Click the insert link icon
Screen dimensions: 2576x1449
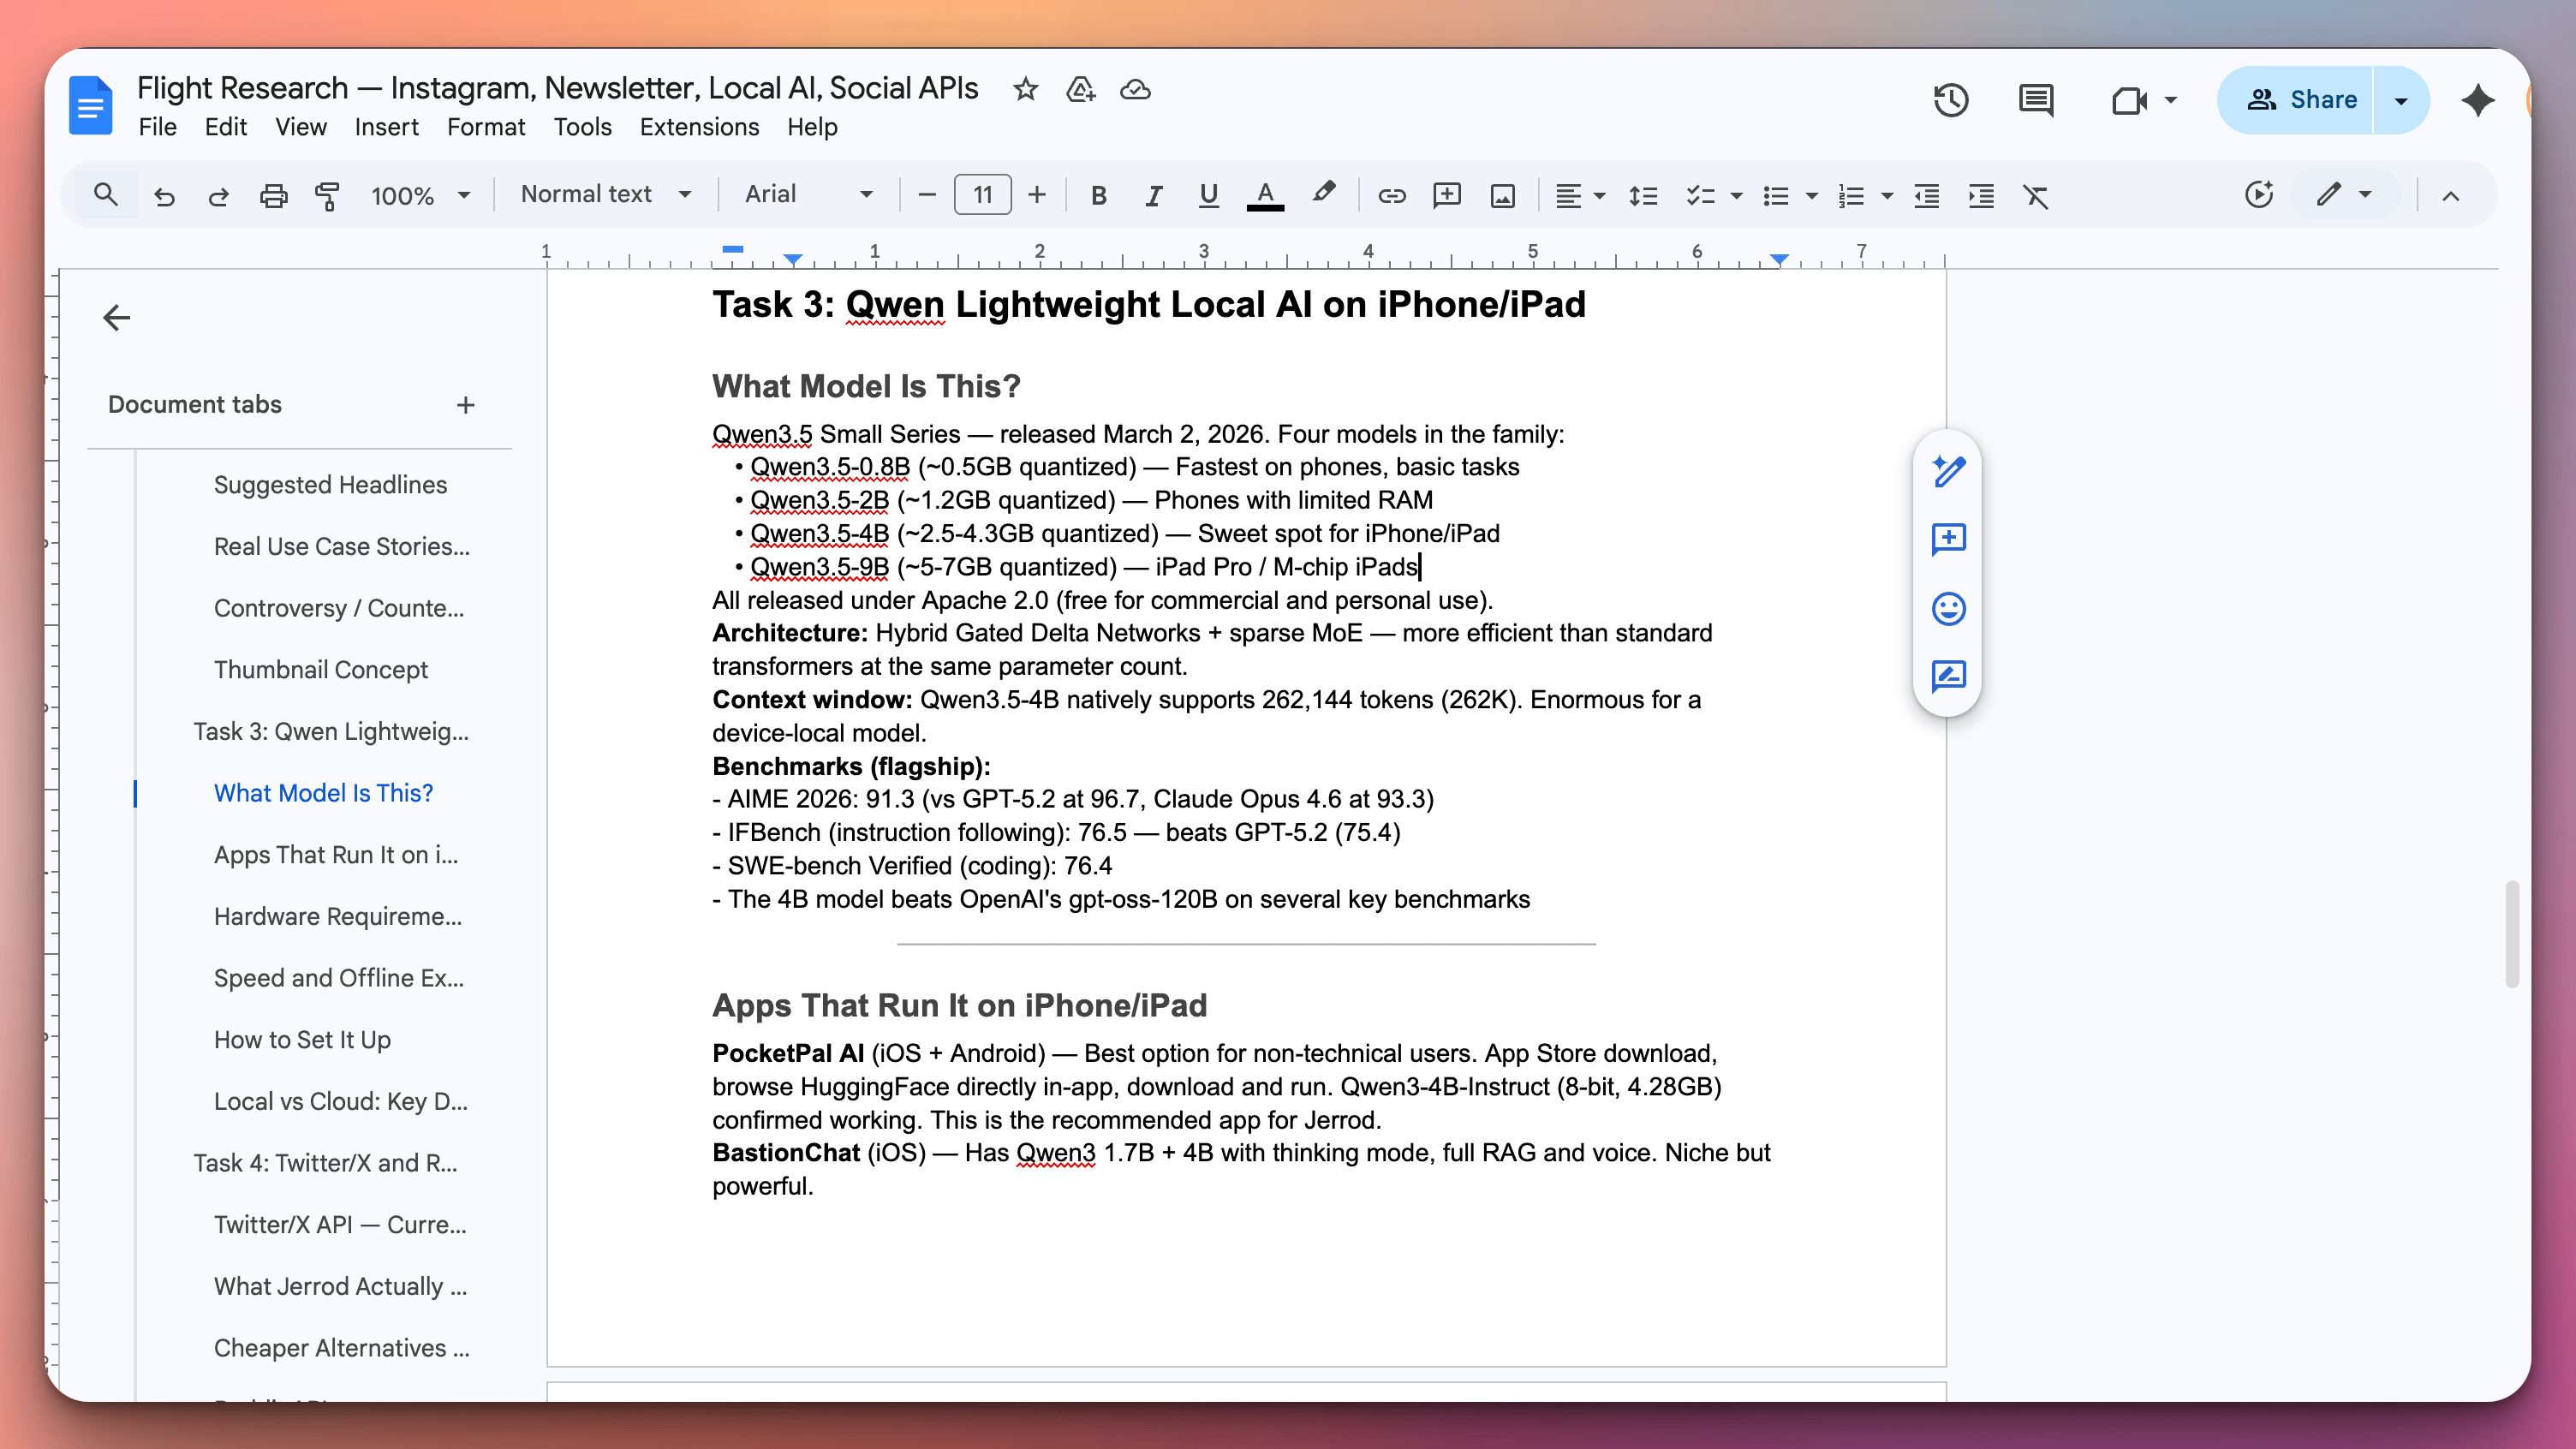click(1391, 195)
